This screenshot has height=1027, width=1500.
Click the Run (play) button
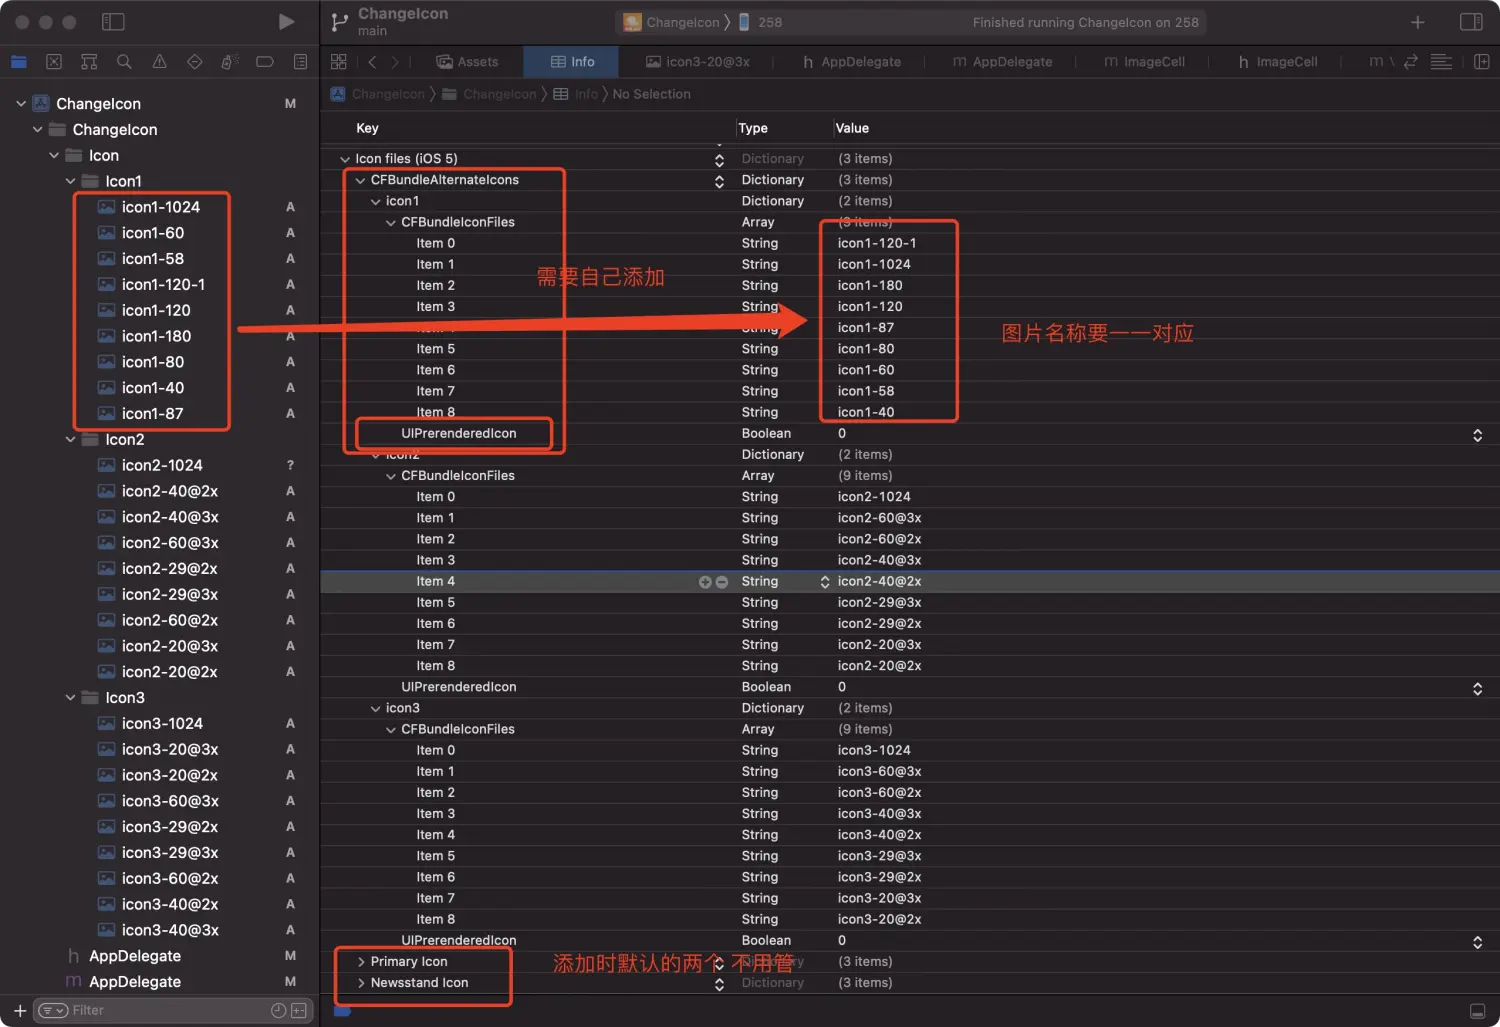tap(286, 22)
